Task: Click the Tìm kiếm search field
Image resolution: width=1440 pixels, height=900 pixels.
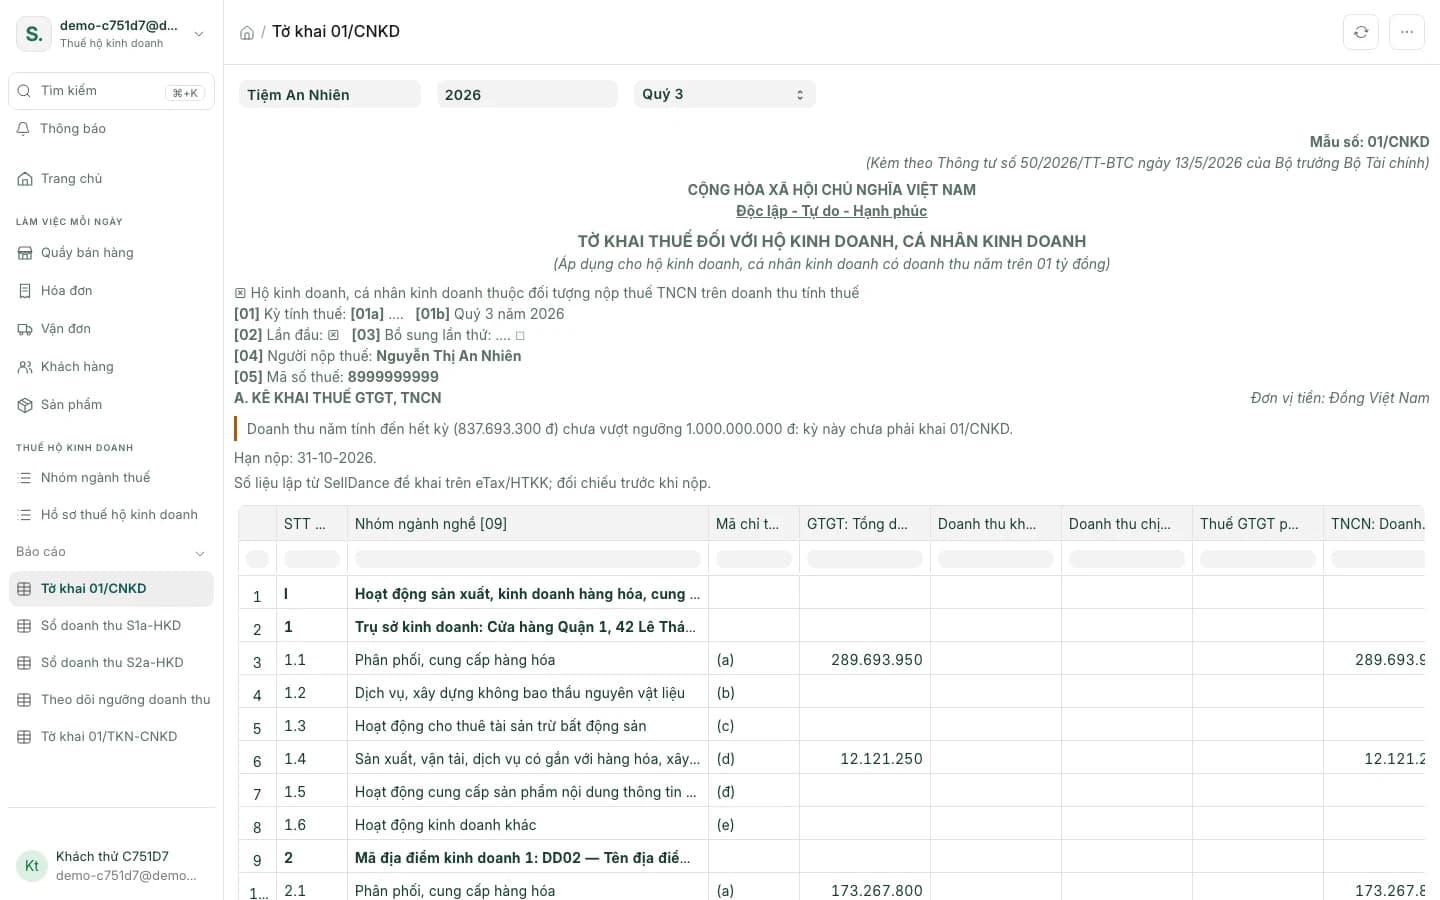Action: pyautogui.click(x=111, y=91)
